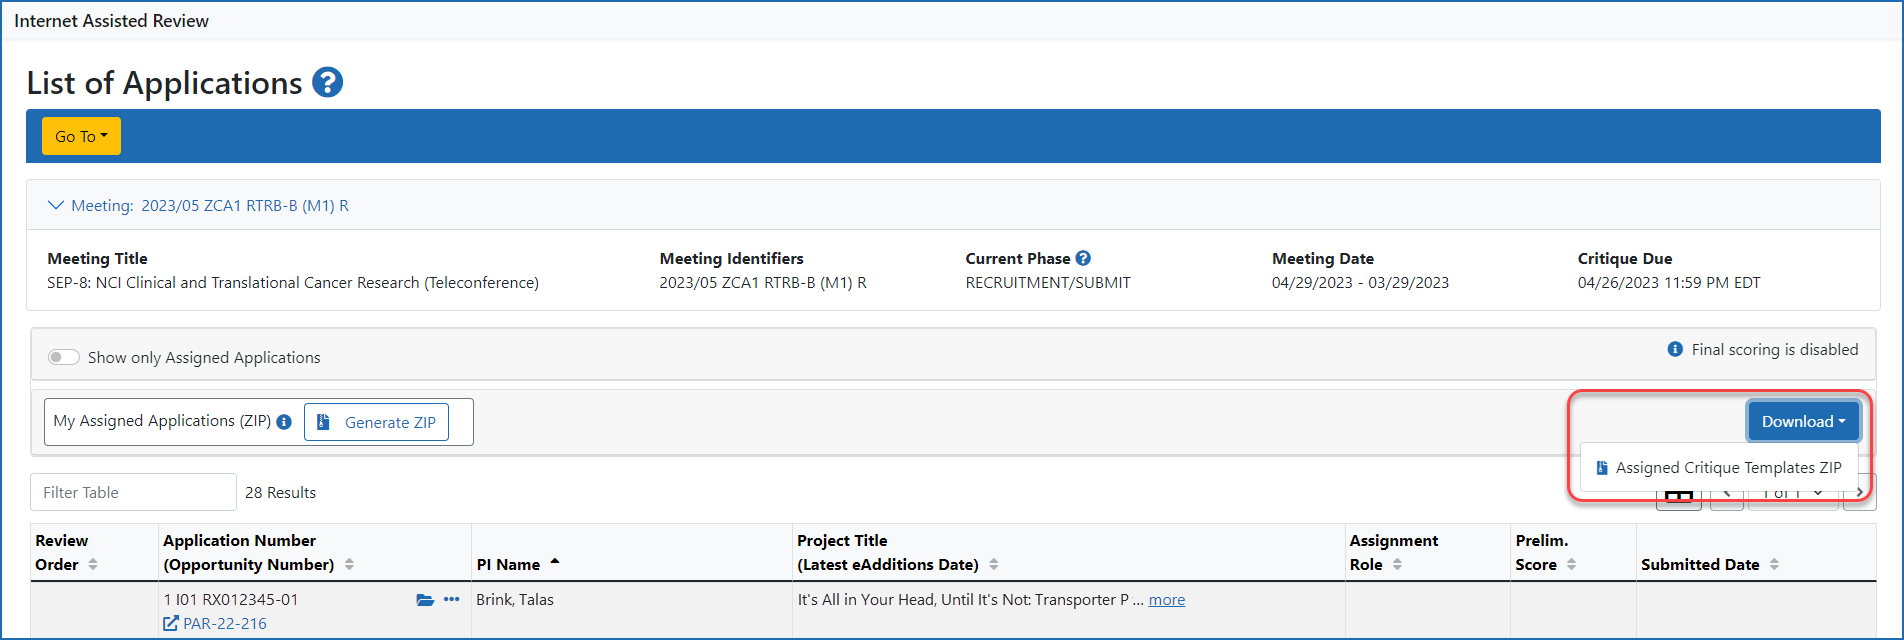Viewport: 1904px width, 640px height.
Task: Sort by PI Name column arrow
Action: point(555,563)
